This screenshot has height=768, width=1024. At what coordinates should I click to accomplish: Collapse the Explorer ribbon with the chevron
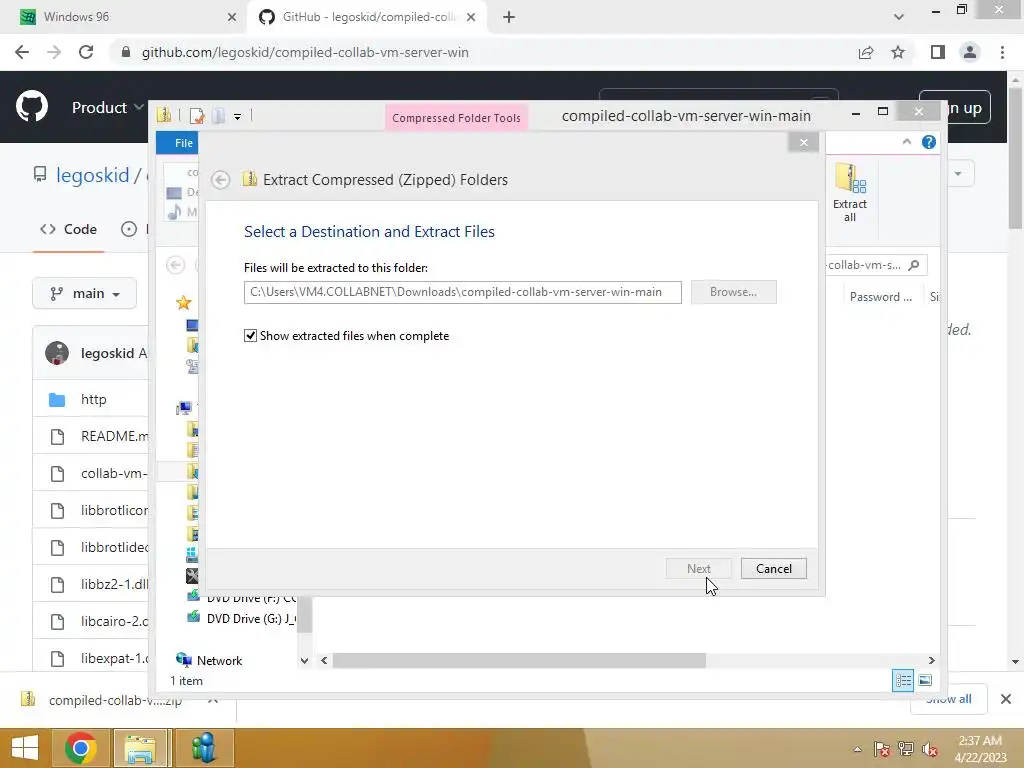click(906, 142)
